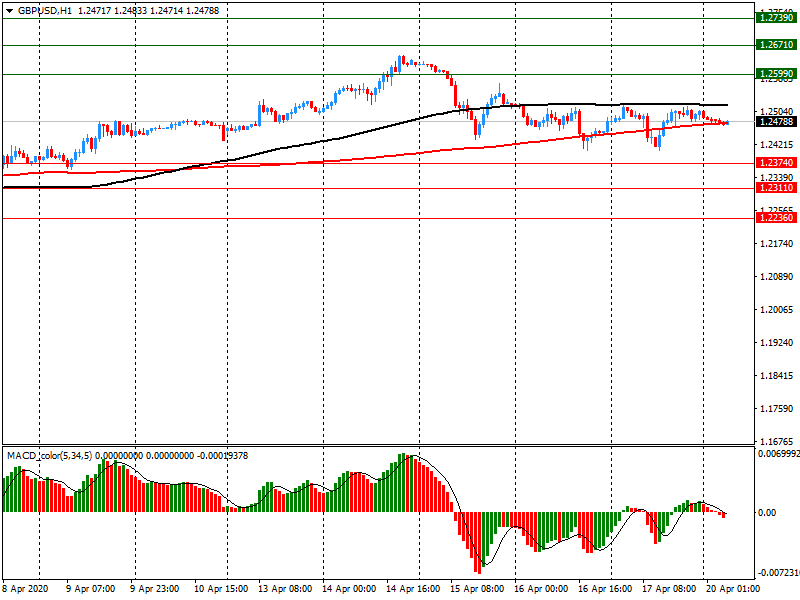
Task: Select the 16 Apr 16:00 time label
Action: click(604, 589)
